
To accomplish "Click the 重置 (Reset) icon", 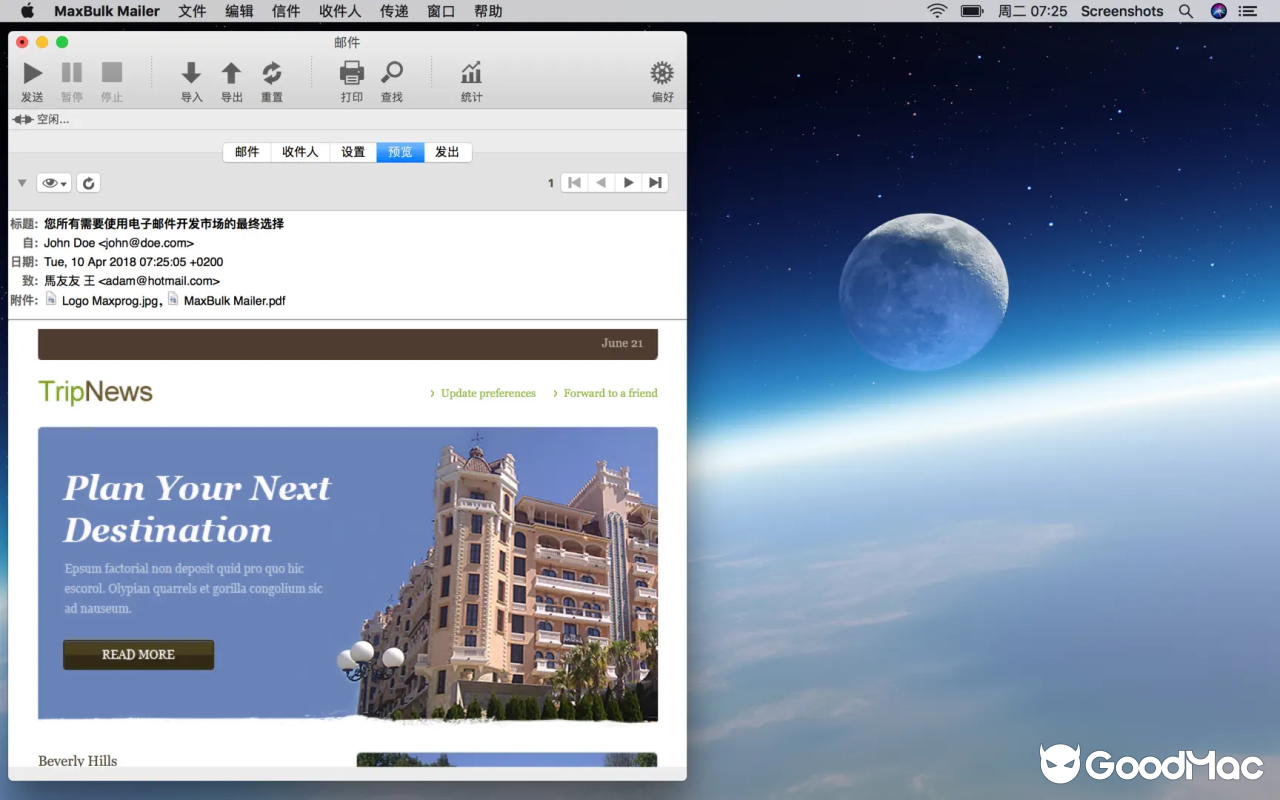I will 271,72.
